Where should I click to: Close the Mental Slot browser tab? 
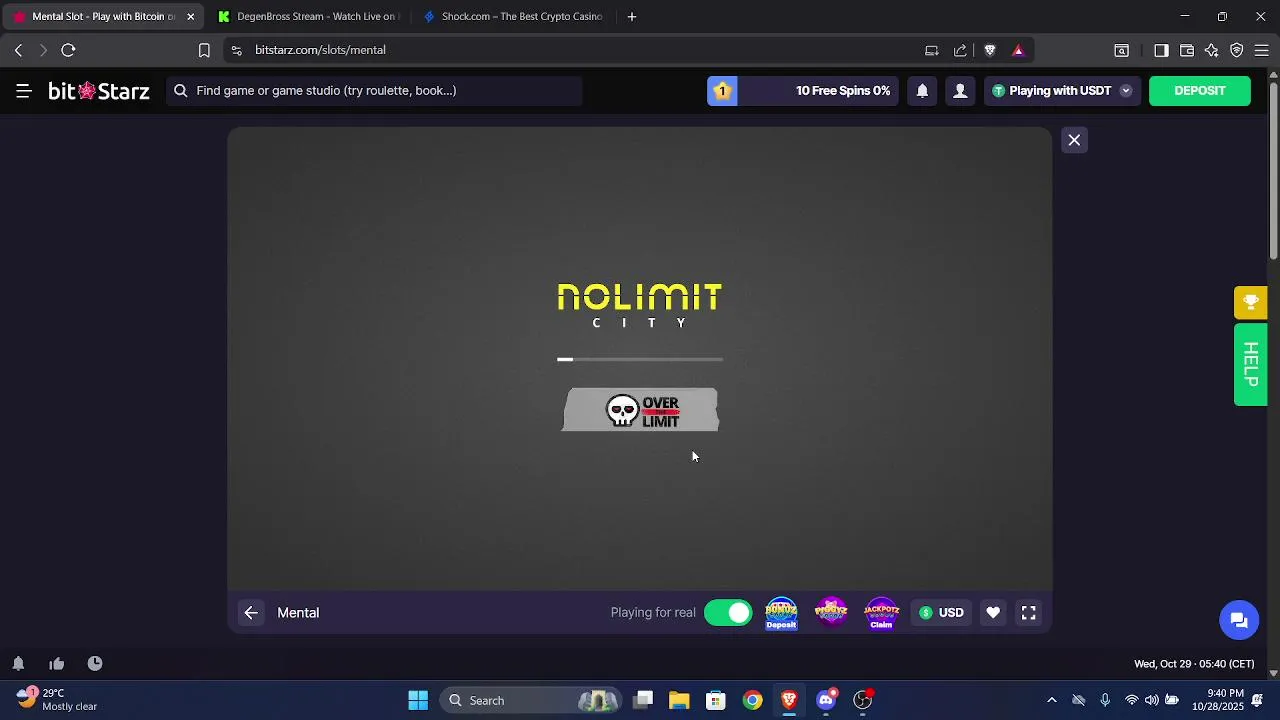coord(190,17)
